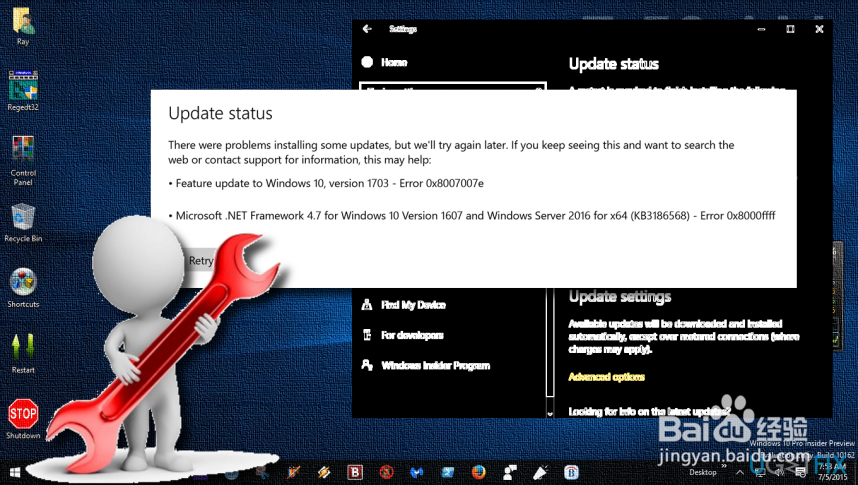Click the Settings sidebar scrollbar down arrow
Viewport: 858px width, 485px height.
(550, 413)
